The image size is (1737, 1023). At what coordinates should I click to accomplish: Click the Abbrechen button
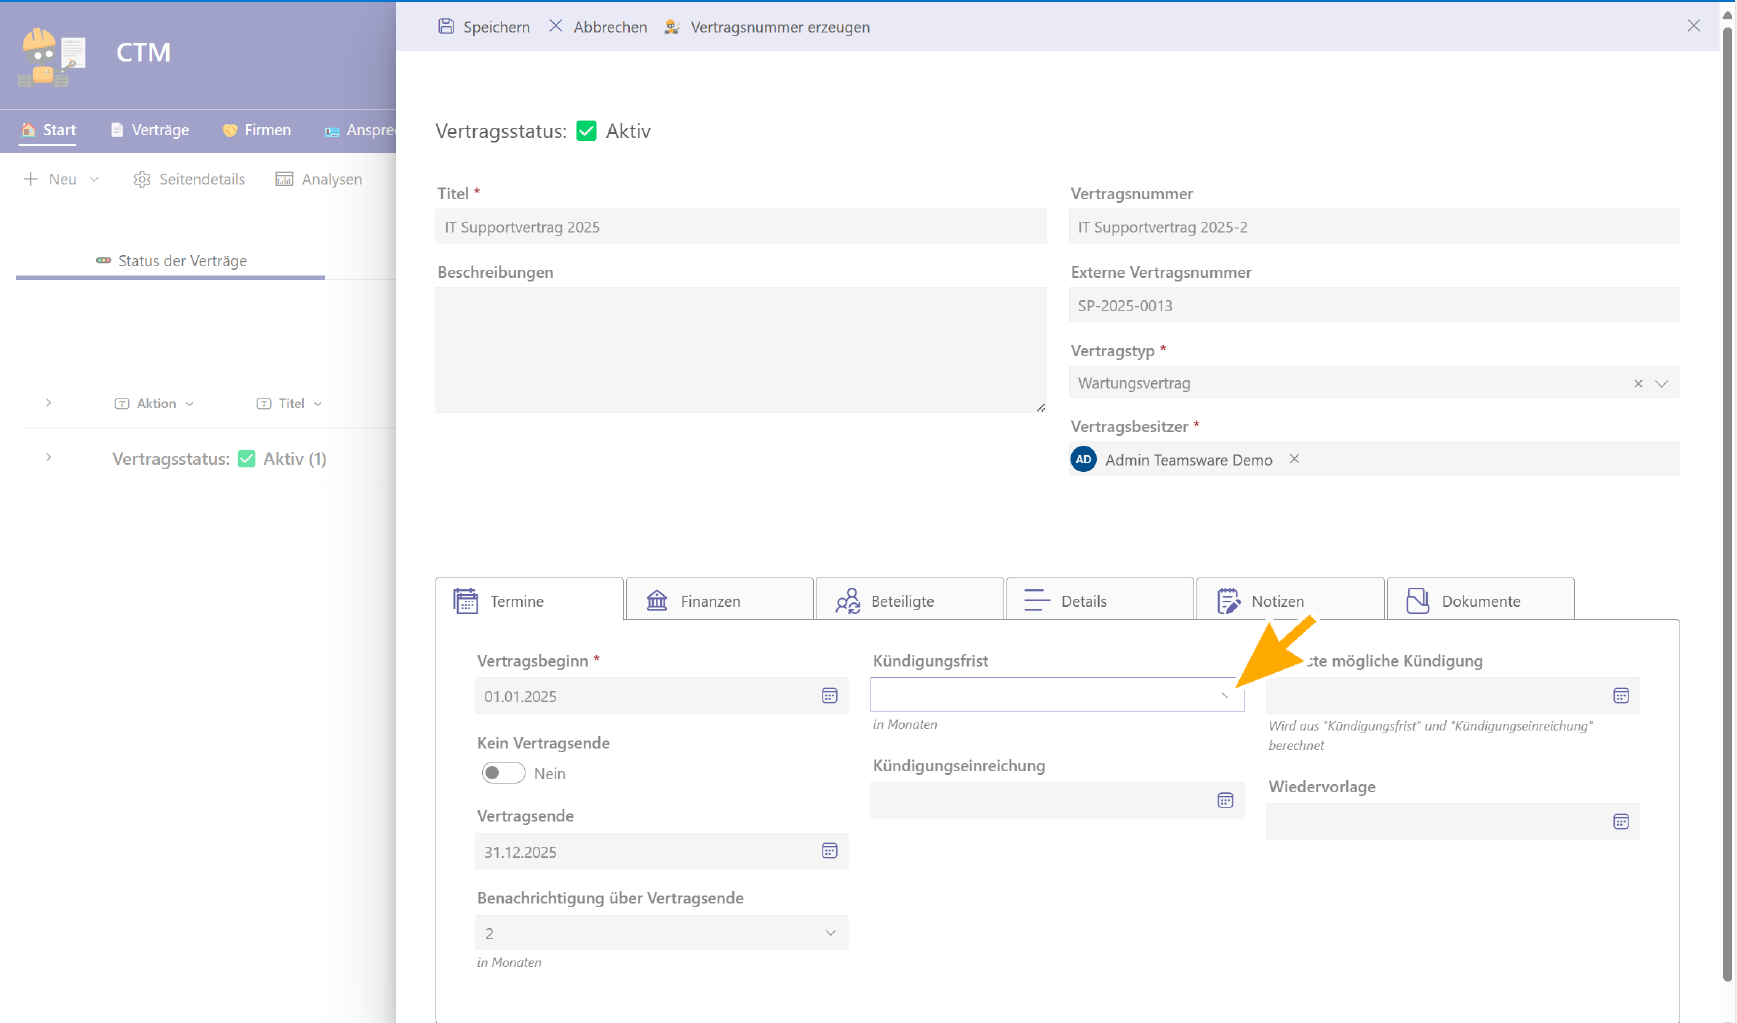pyautogui.click(x=598, y=27)
